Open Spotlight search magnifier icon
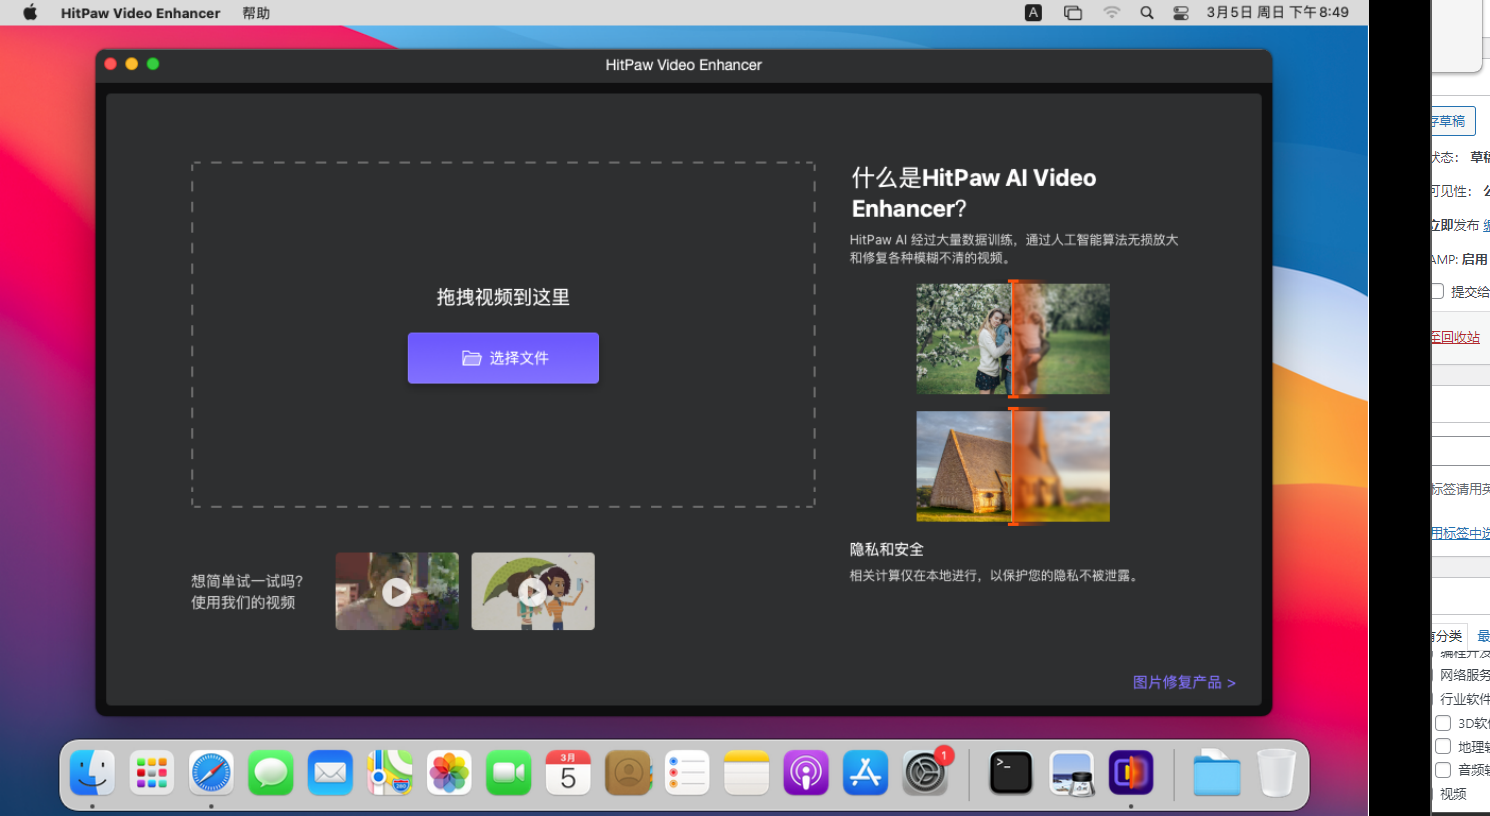The width and height of the screenshot is (1490, 816). click(1147, 13)
